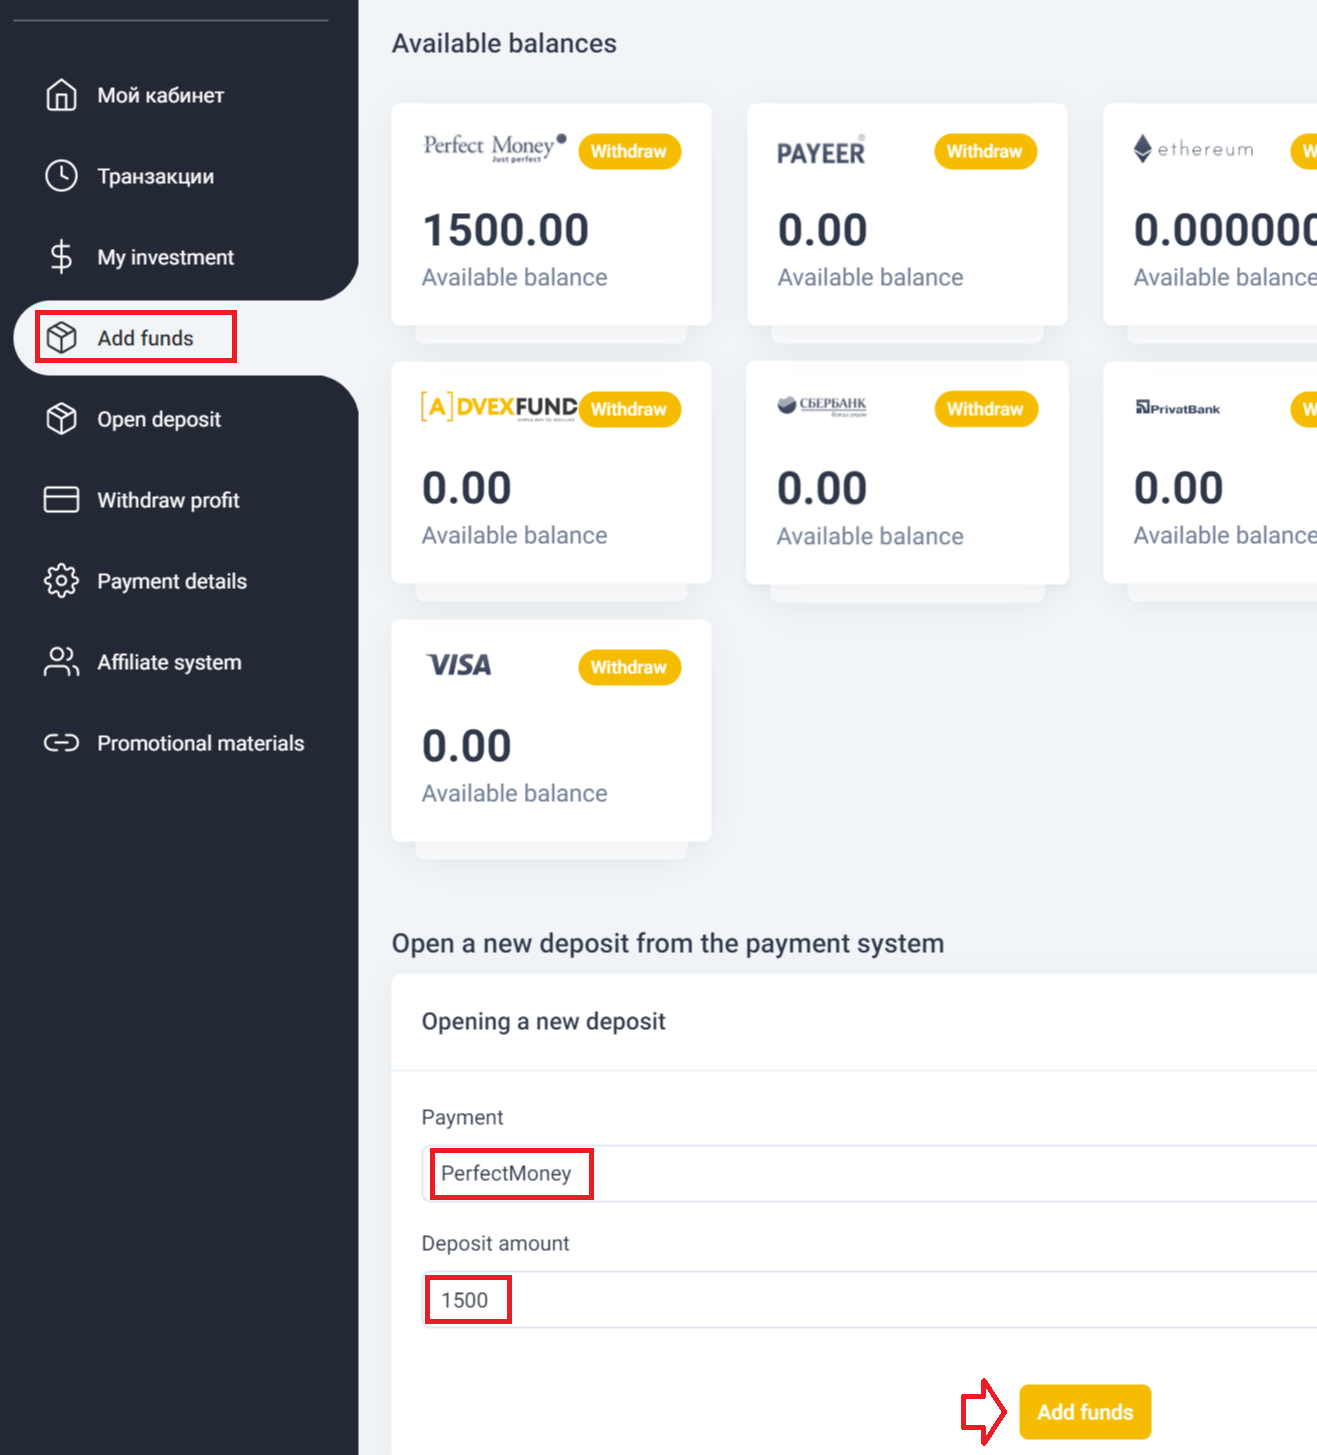Click the box icon beside Add funds
This screenshot has height=1455, width=1317.
click(x=61, y=338)
